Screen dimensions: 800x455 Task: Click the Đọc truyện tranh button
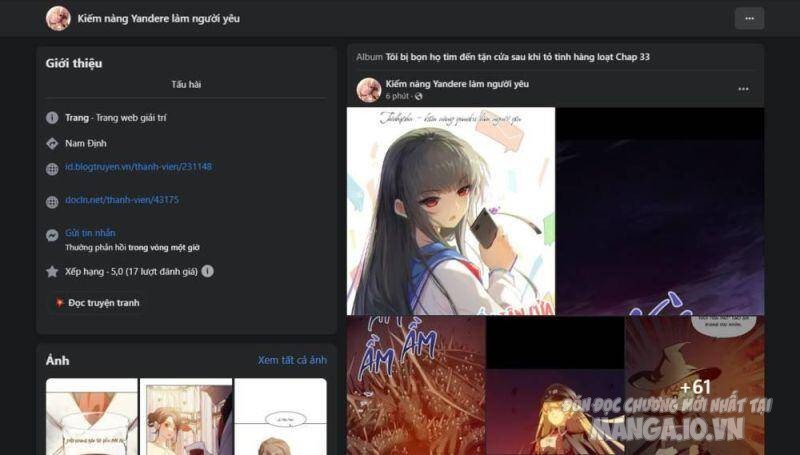(97, 303)
